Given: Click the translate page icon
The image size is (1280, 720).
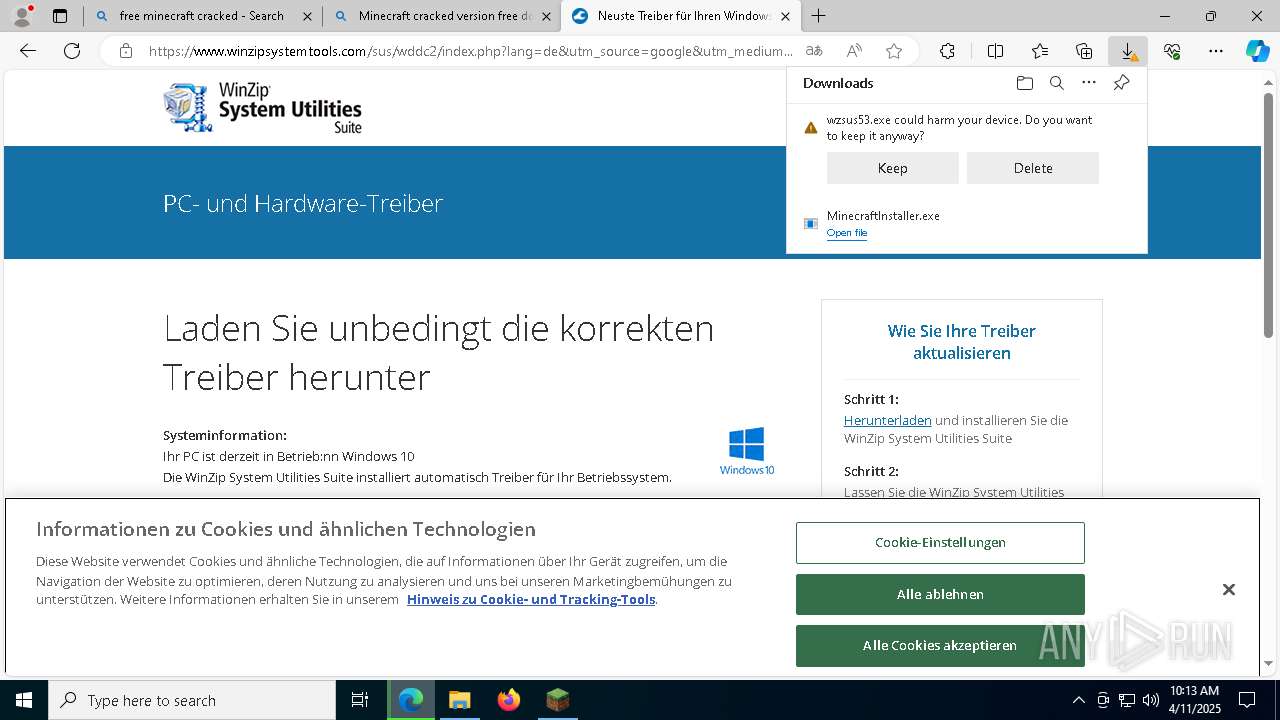Looking at the screenshot, I should [814, 51].
